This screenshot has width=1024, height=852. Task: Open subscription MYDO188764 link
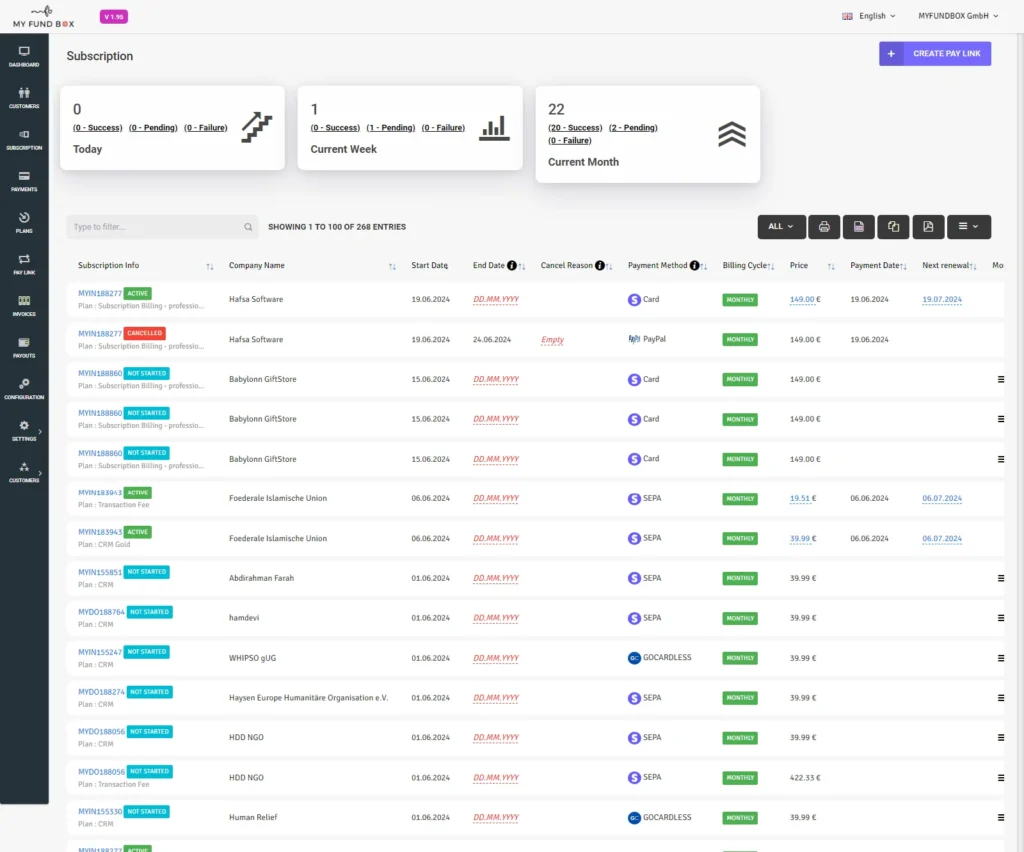pyautogui.click(x=101, y=612)
